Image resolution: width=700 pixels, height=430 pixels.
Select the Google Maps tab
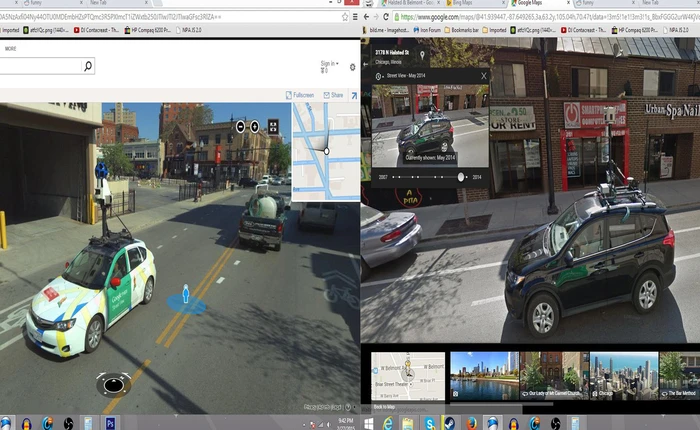coord(538,3)
